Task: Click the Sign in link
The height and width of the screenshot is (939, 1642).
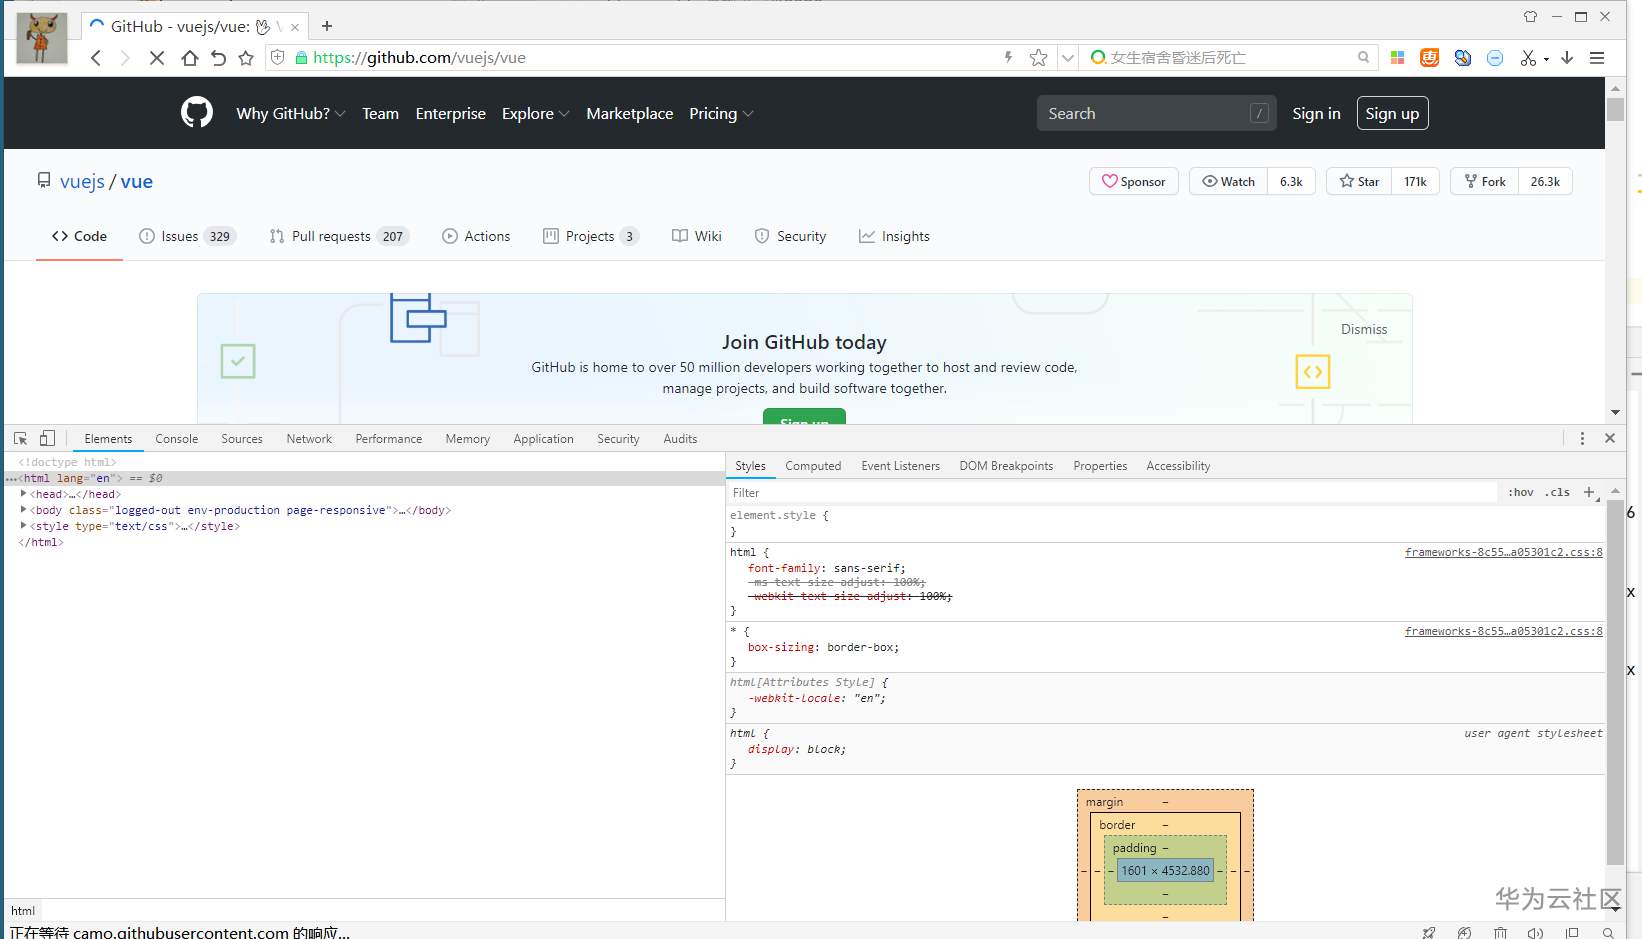Action: click(1316, 113)
